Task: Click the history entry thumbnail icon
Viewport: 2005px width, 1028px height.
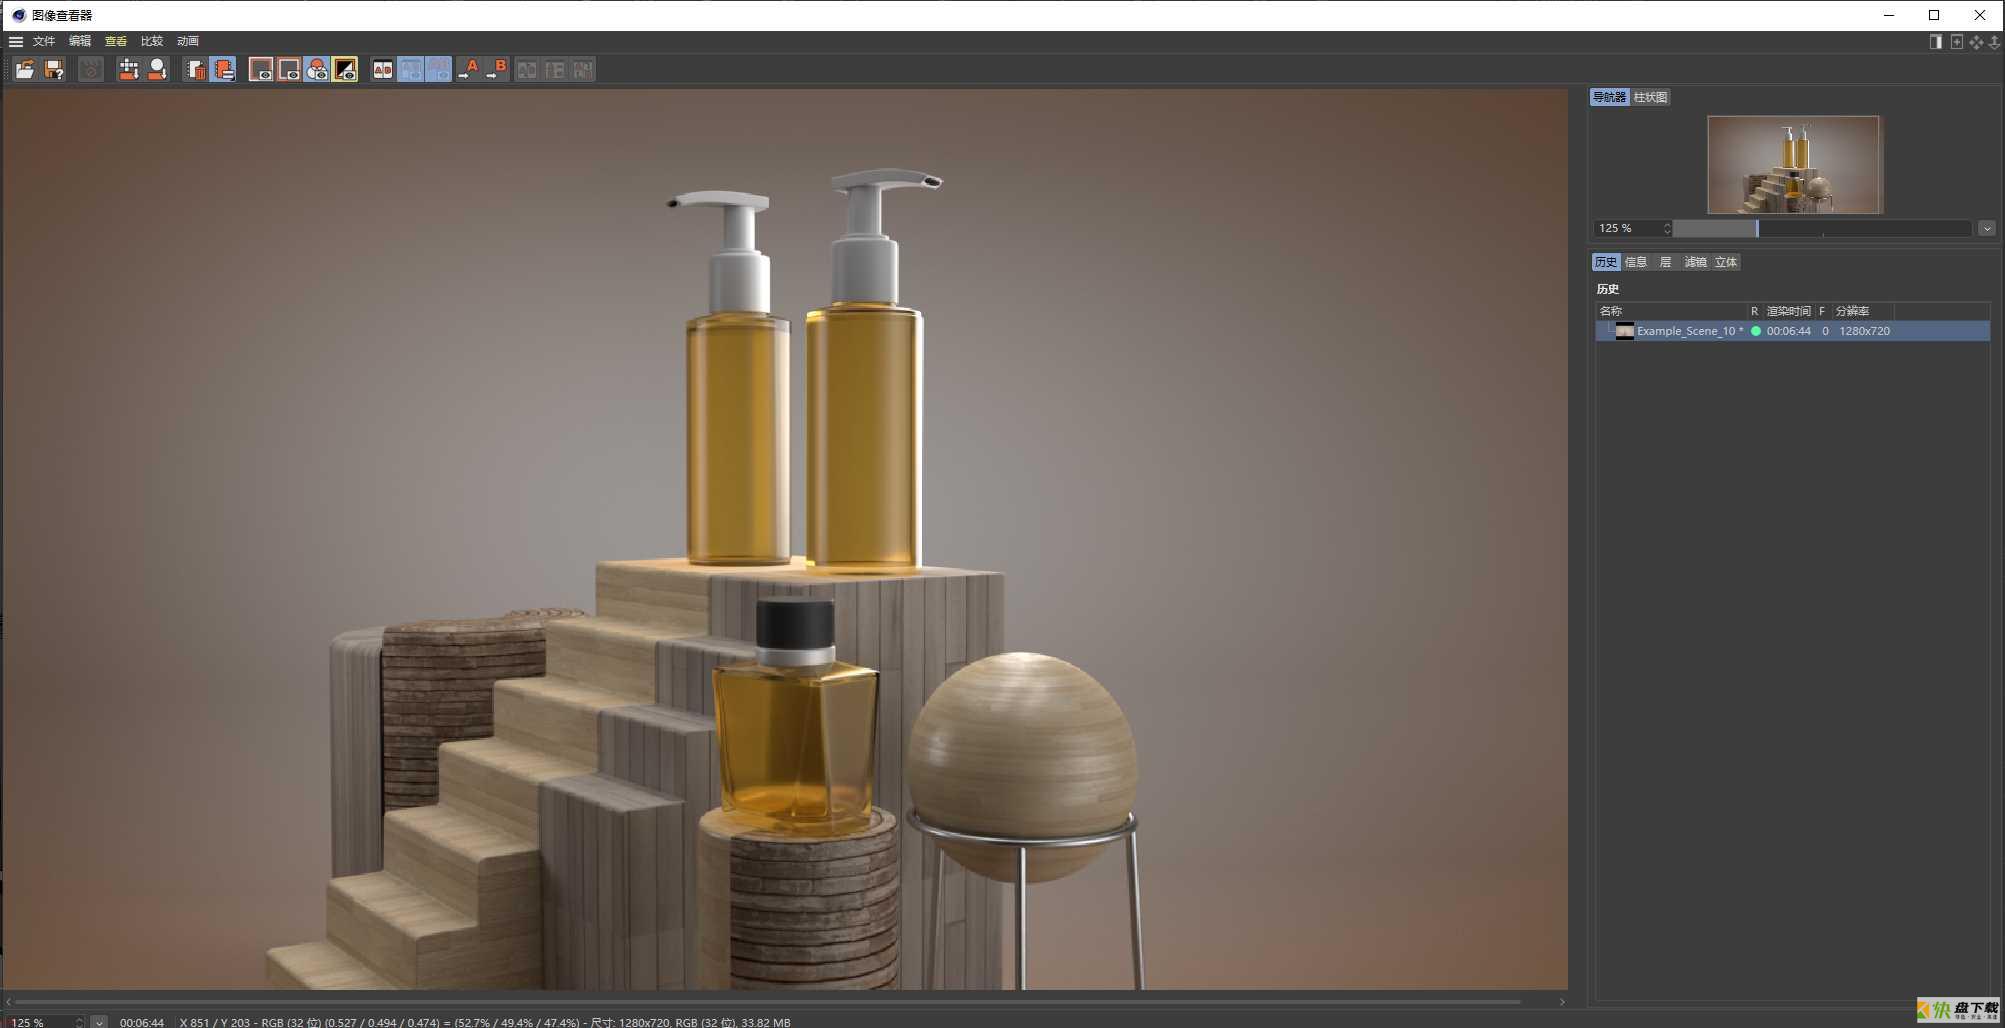Action: tap(1624, 331)
